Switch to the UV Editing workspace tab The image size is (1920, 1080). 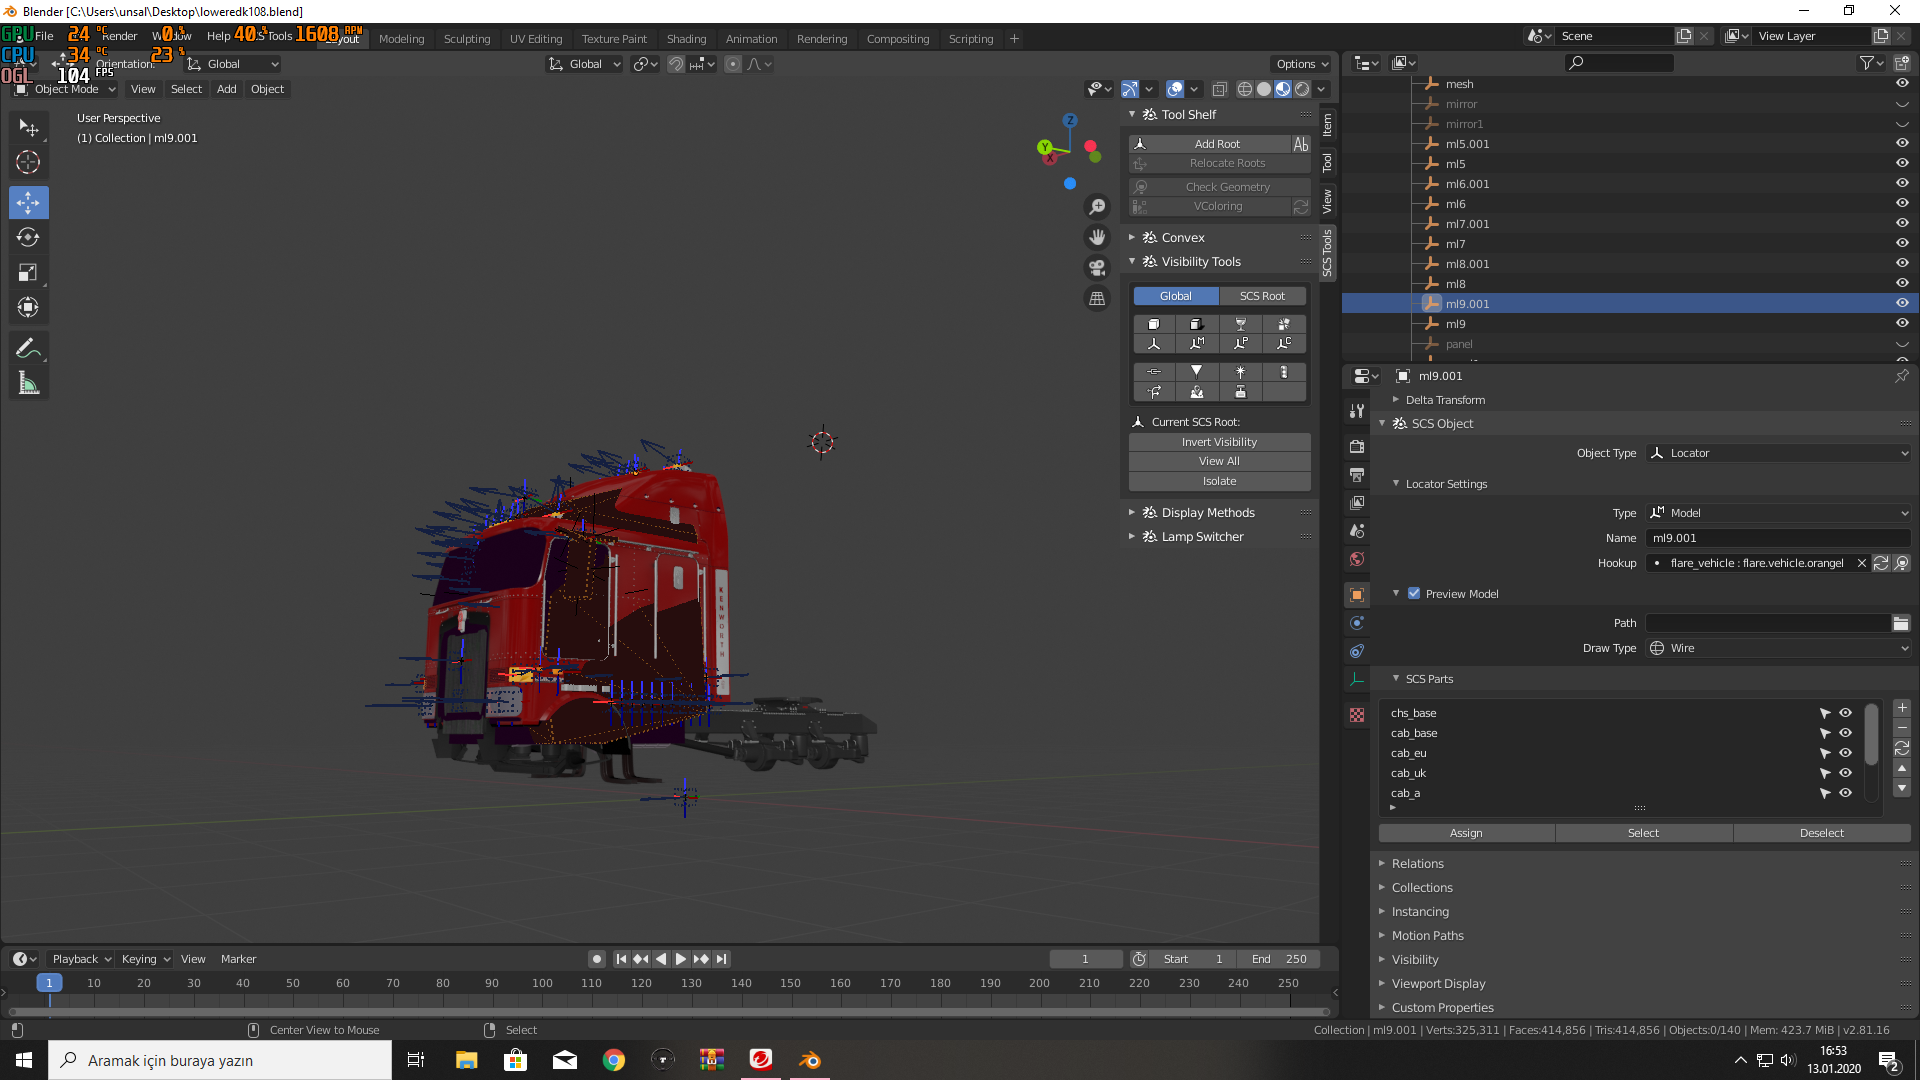click(536, 39)
